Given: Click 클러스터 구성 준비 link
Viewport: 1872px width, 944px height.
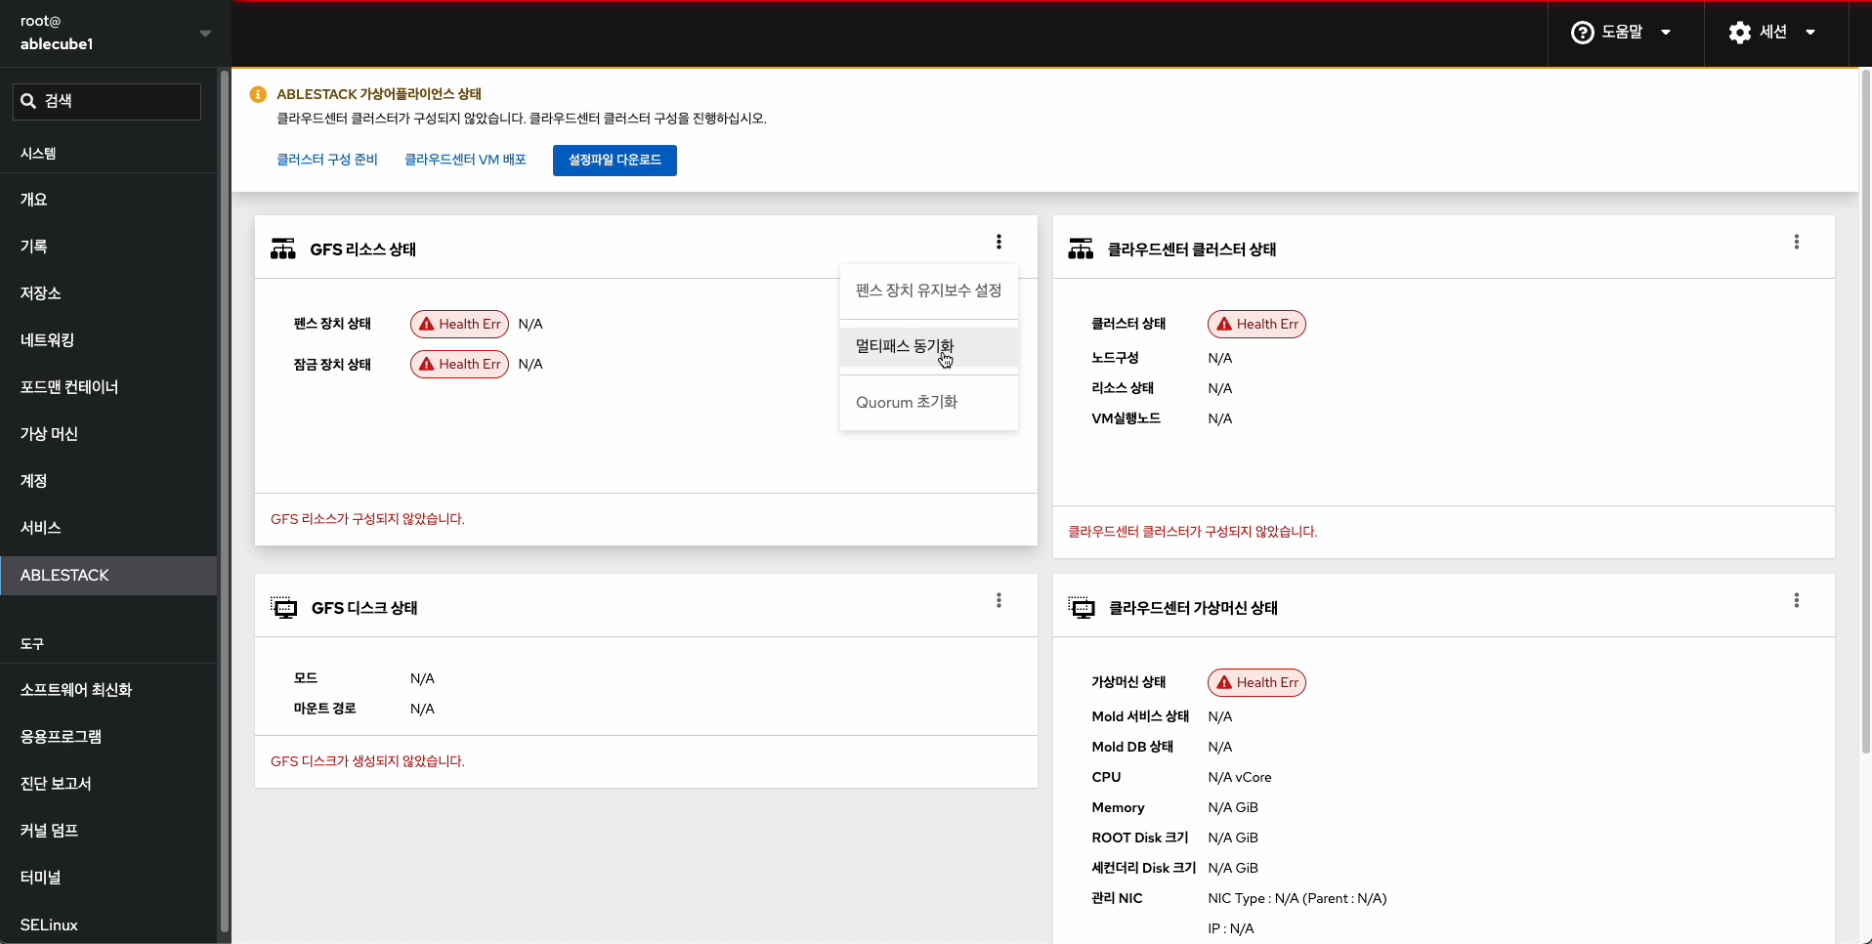Looking at the screenshot, I should point(327,160).
